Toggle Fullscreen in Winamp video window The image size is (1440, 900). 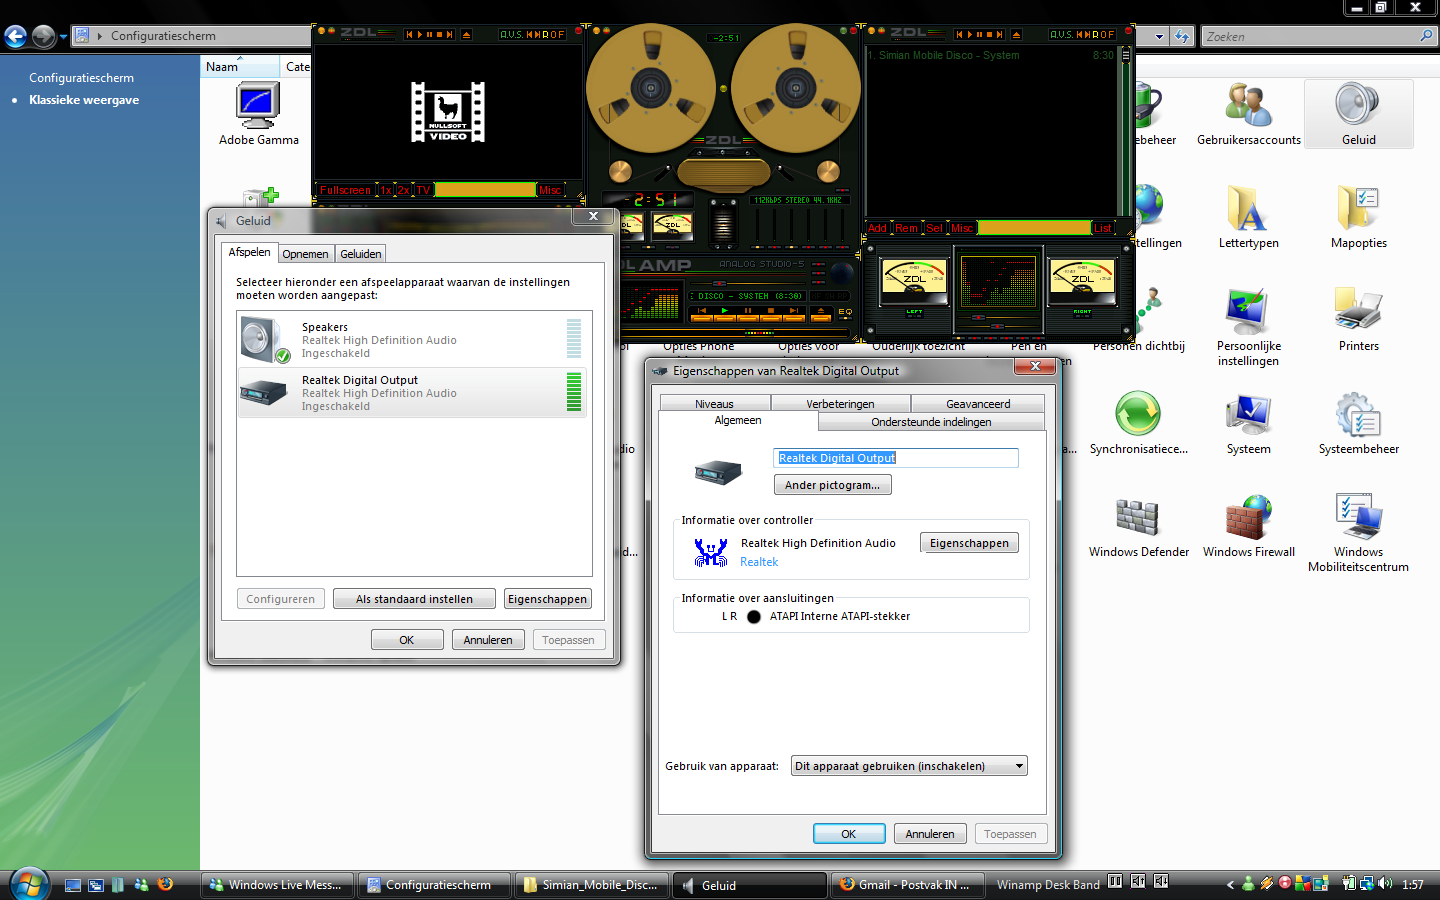(x=345, y=190)
